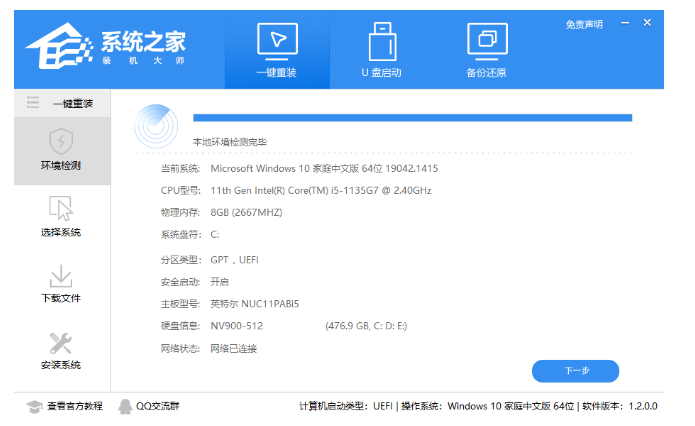This screenshot has height=426, width=695.
Task: Click the detection progress bar
Action: click(412, 117)
